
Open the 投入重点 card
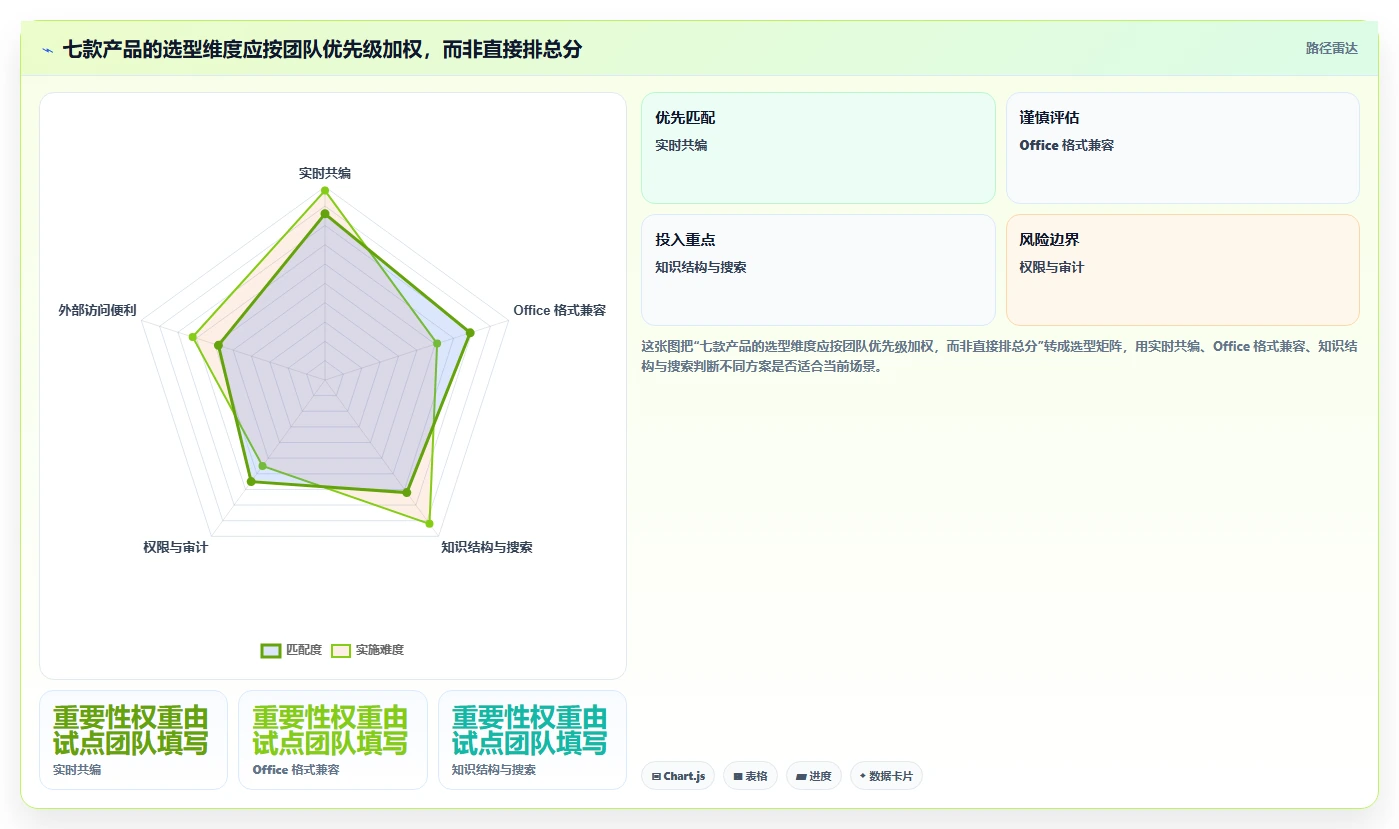click(818, 270)
